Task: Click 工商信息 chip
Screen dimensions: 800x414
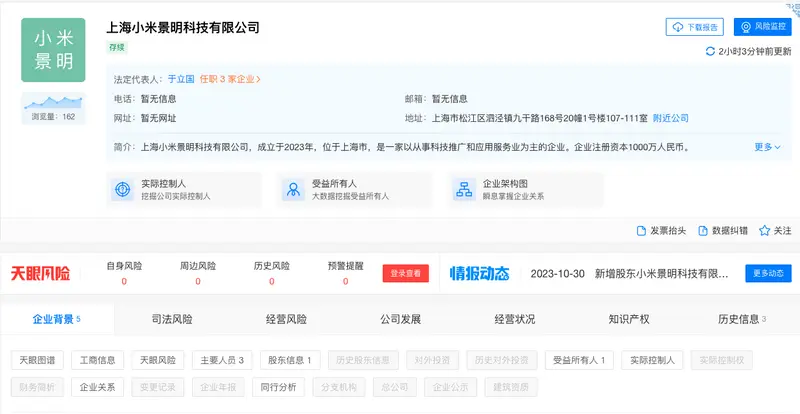Action: point(97,360)
